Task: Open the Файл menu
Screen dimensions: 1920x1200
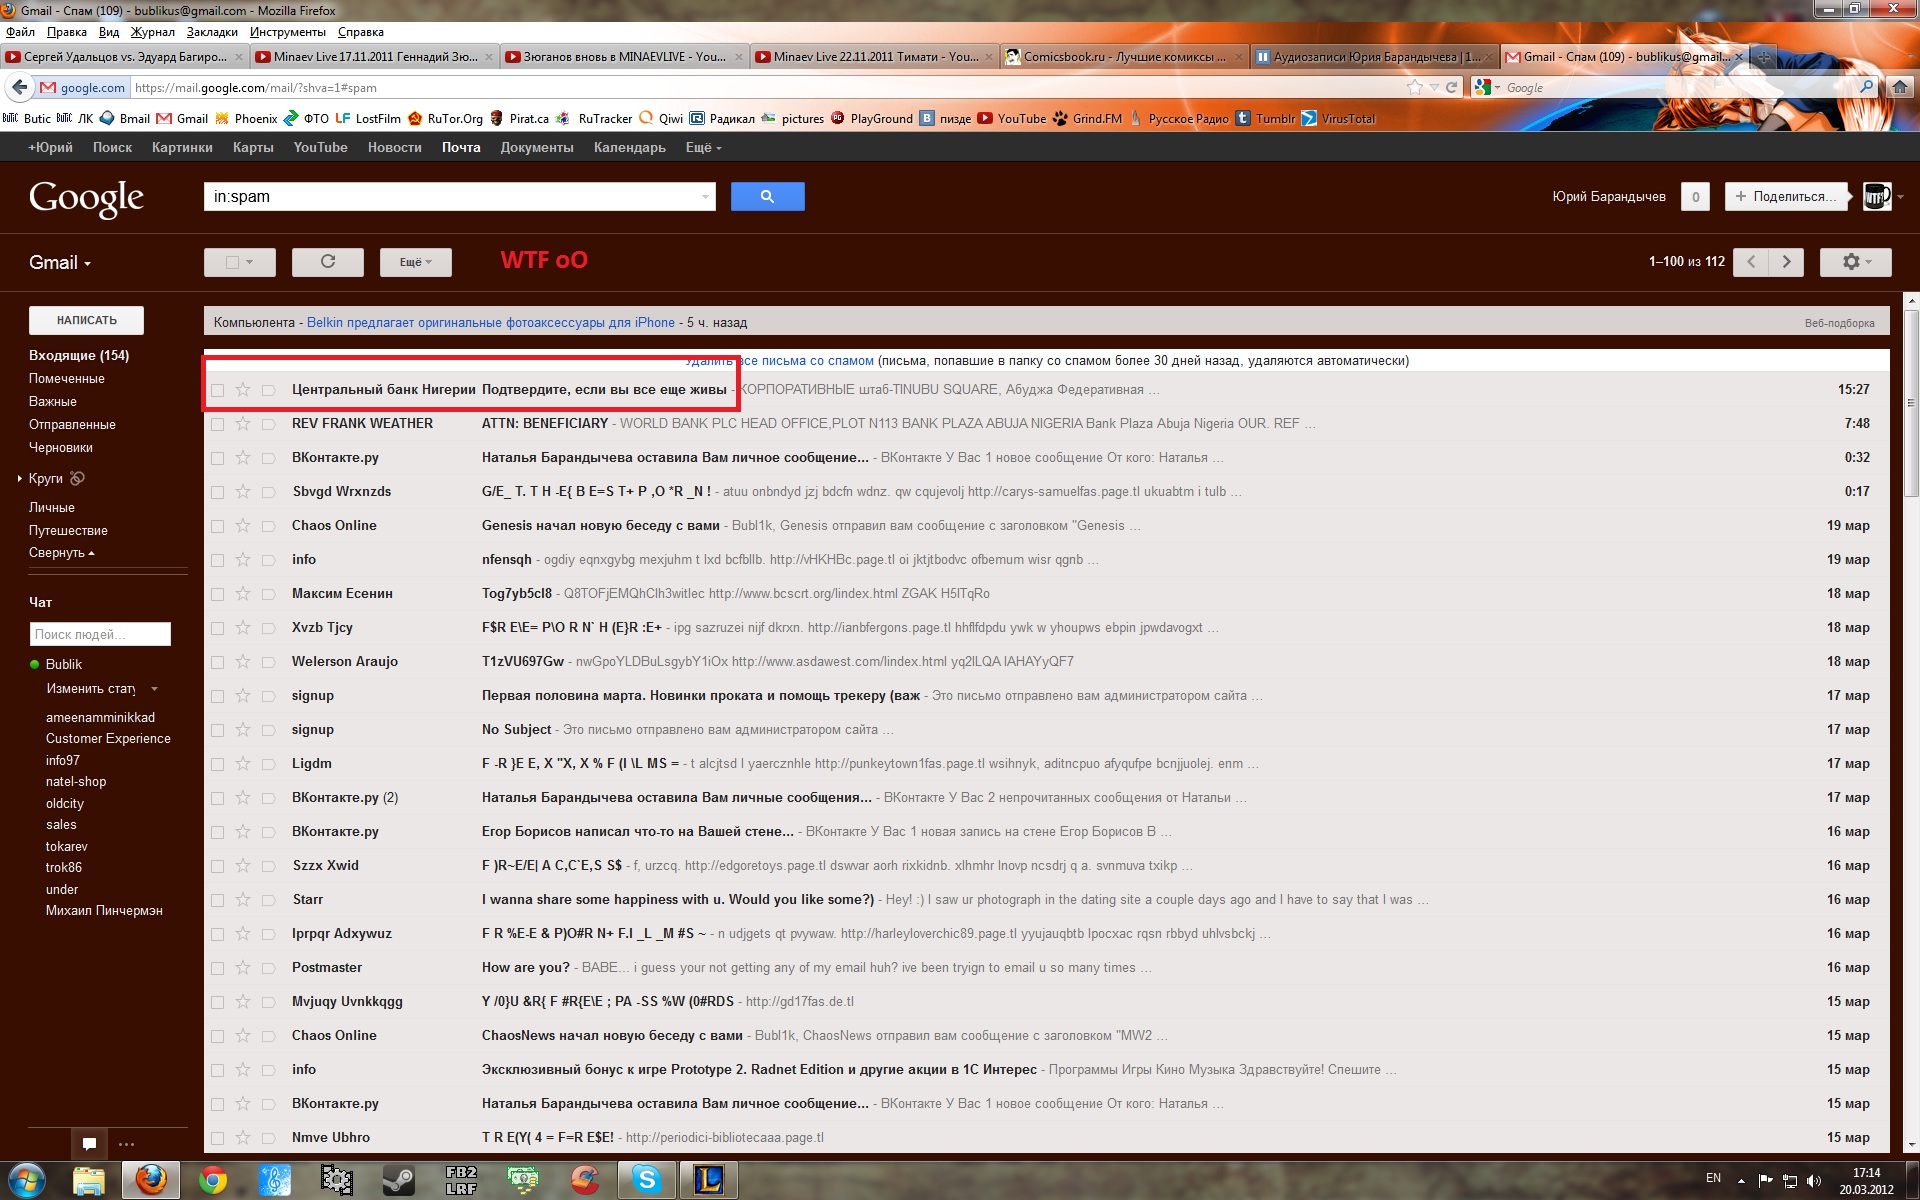Action: click(20, 32)
